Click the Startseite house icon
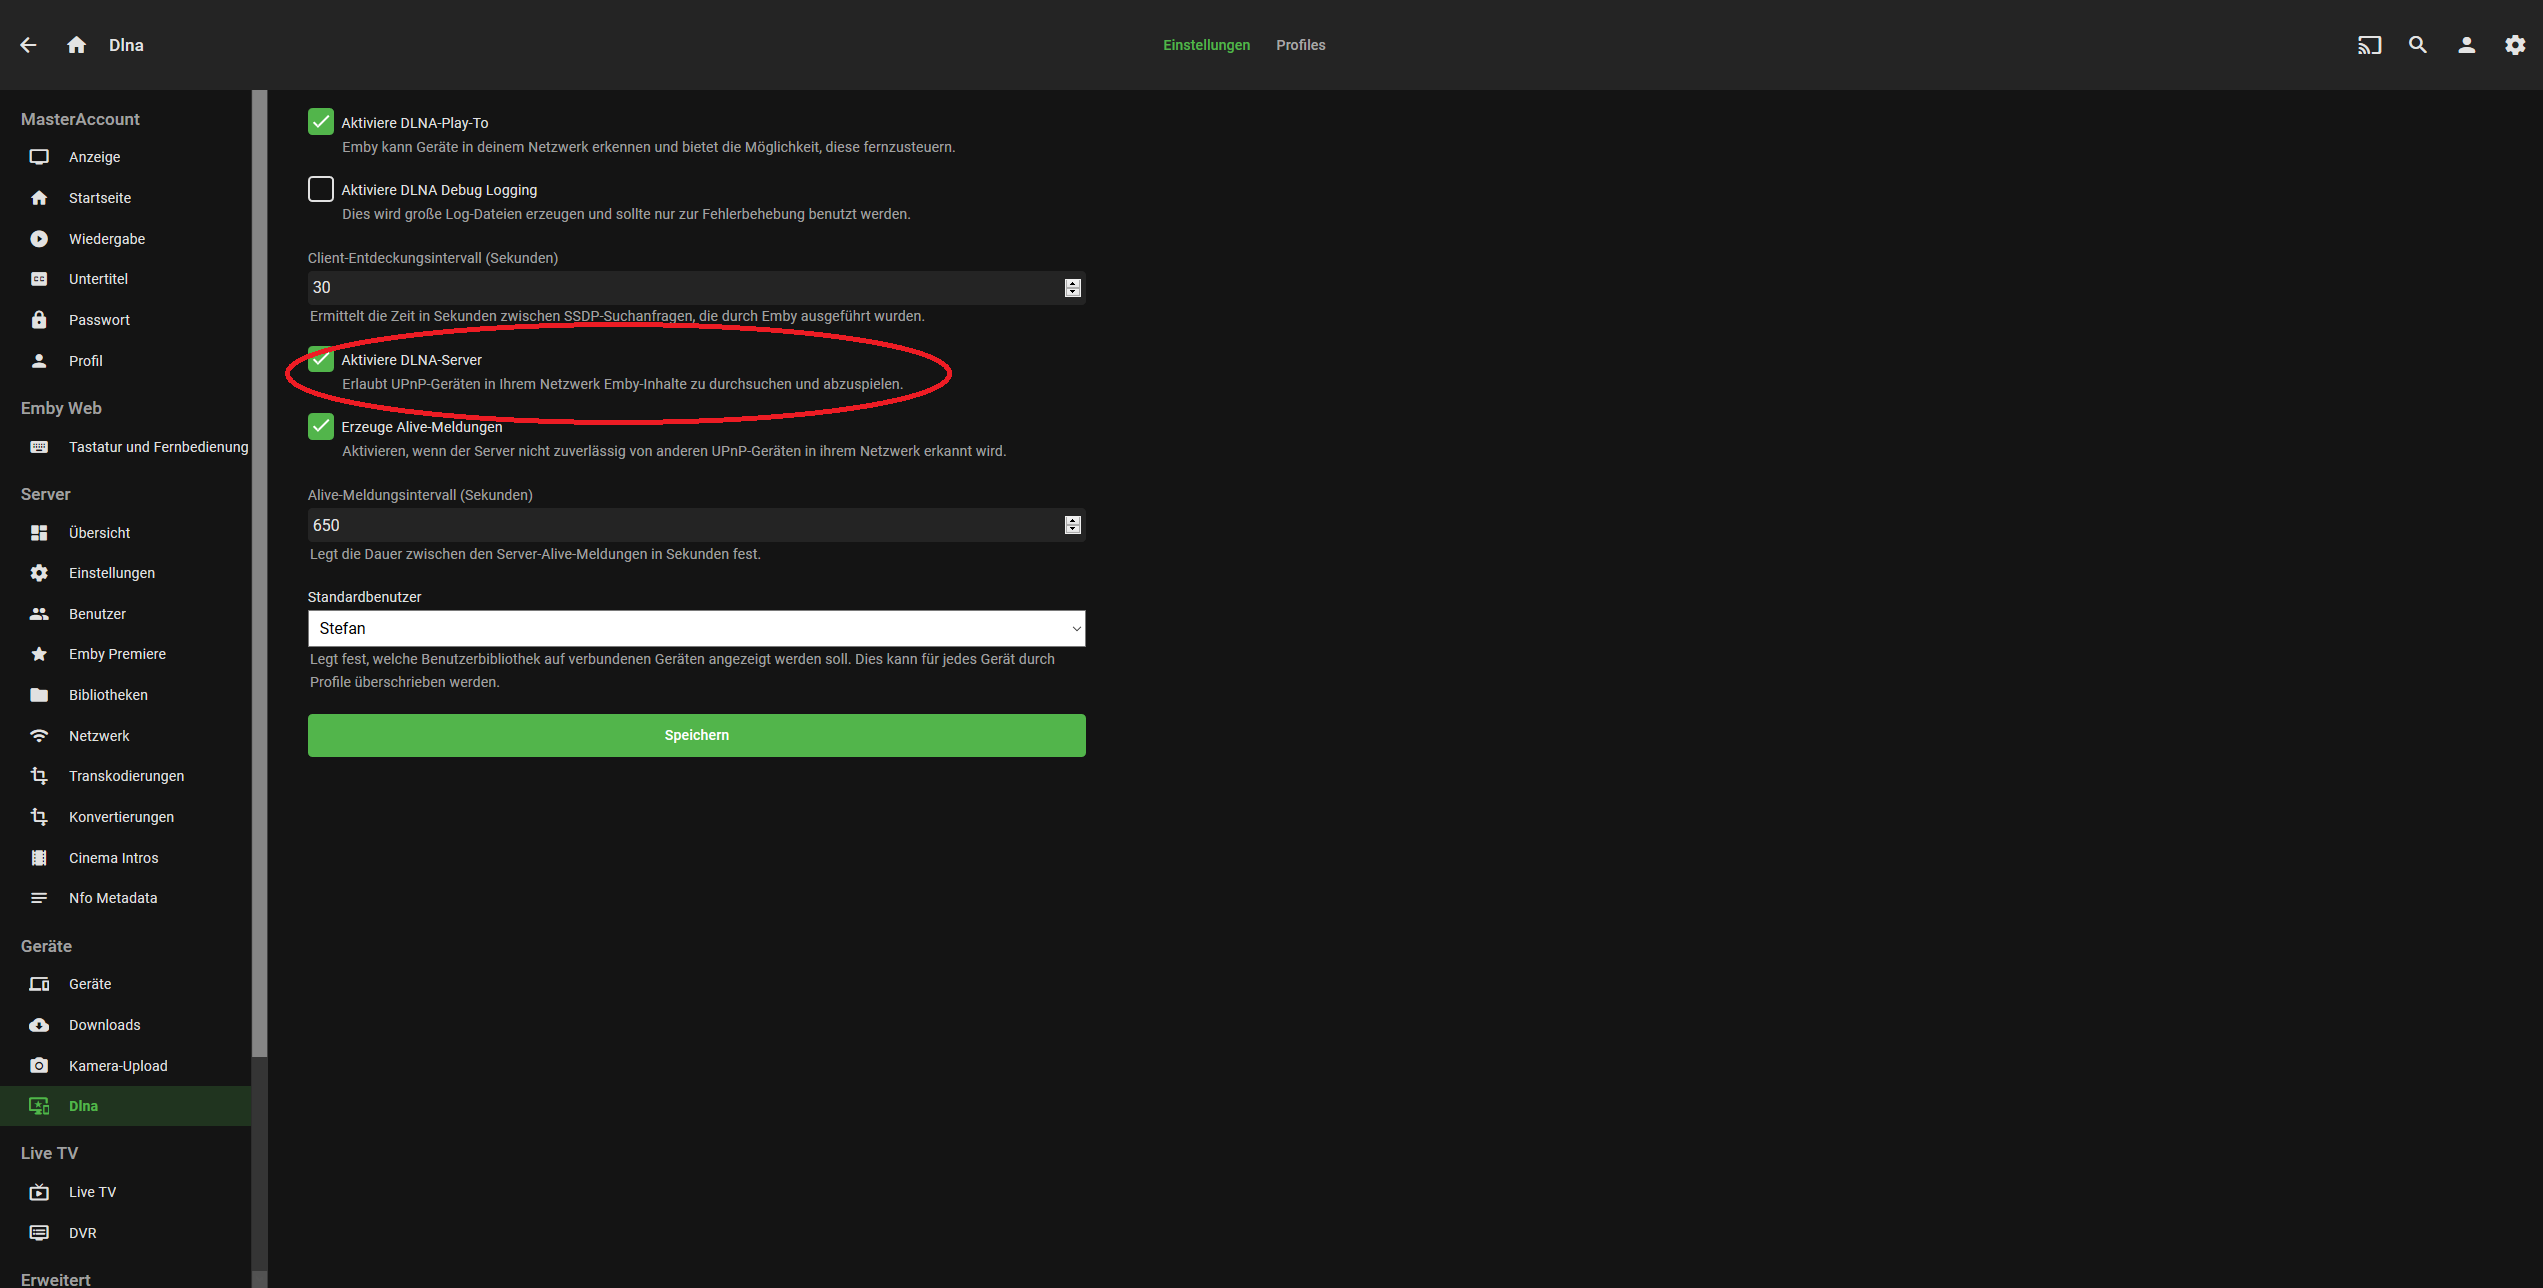This screenshot has width=2543, height=1288. [39, 198]
